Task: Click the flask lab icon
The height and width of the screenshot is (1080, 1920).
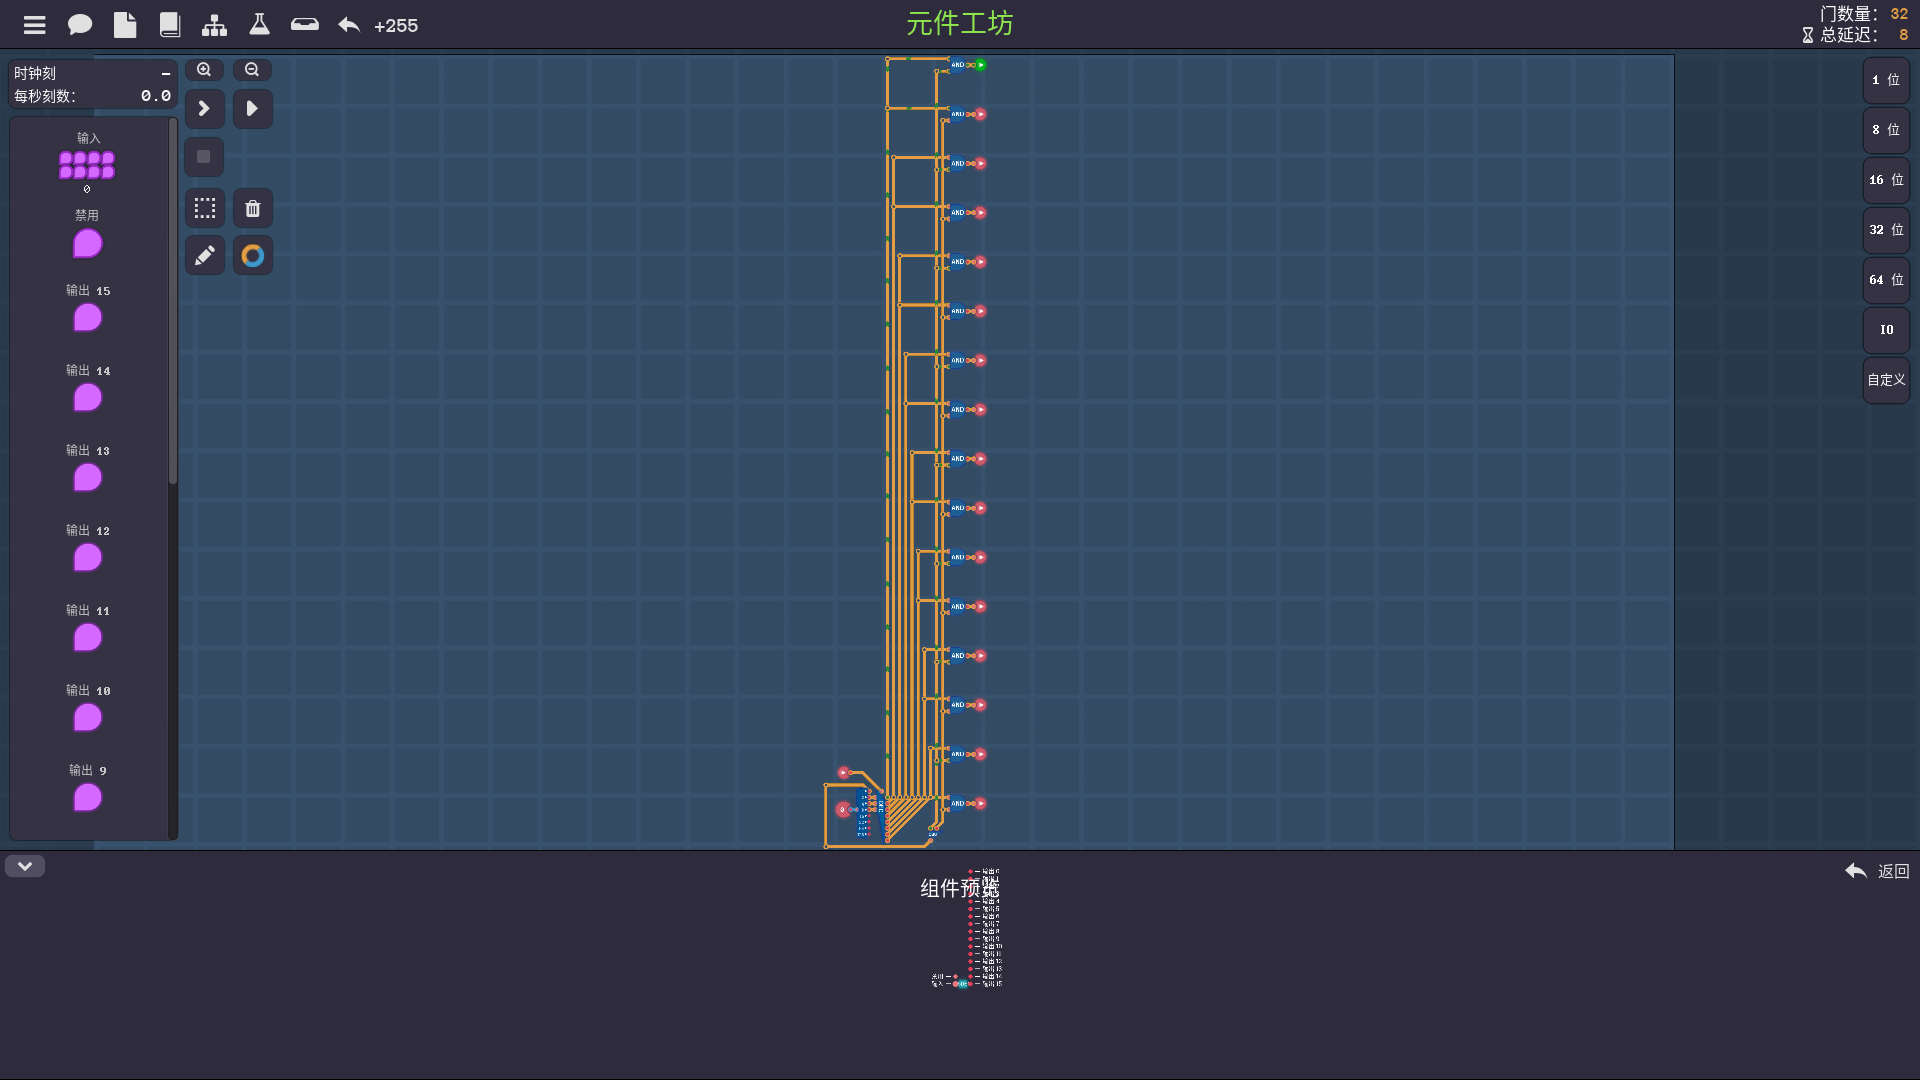Action: 259,25
